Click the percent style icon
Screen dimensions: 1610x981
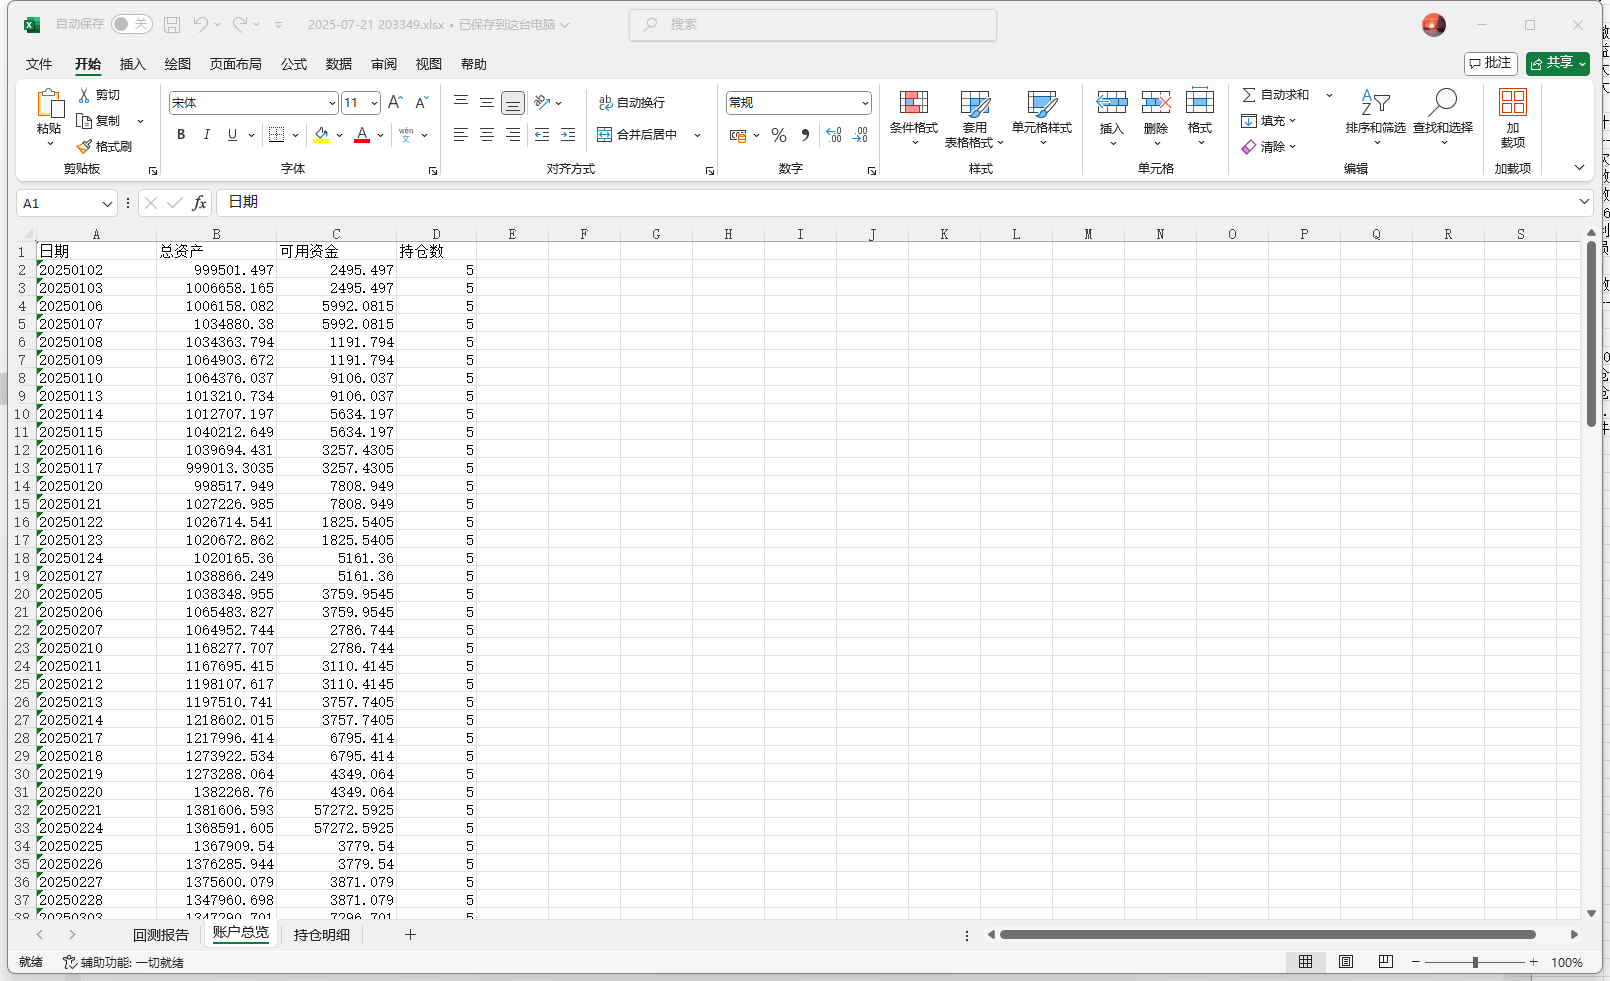(779, 135)
